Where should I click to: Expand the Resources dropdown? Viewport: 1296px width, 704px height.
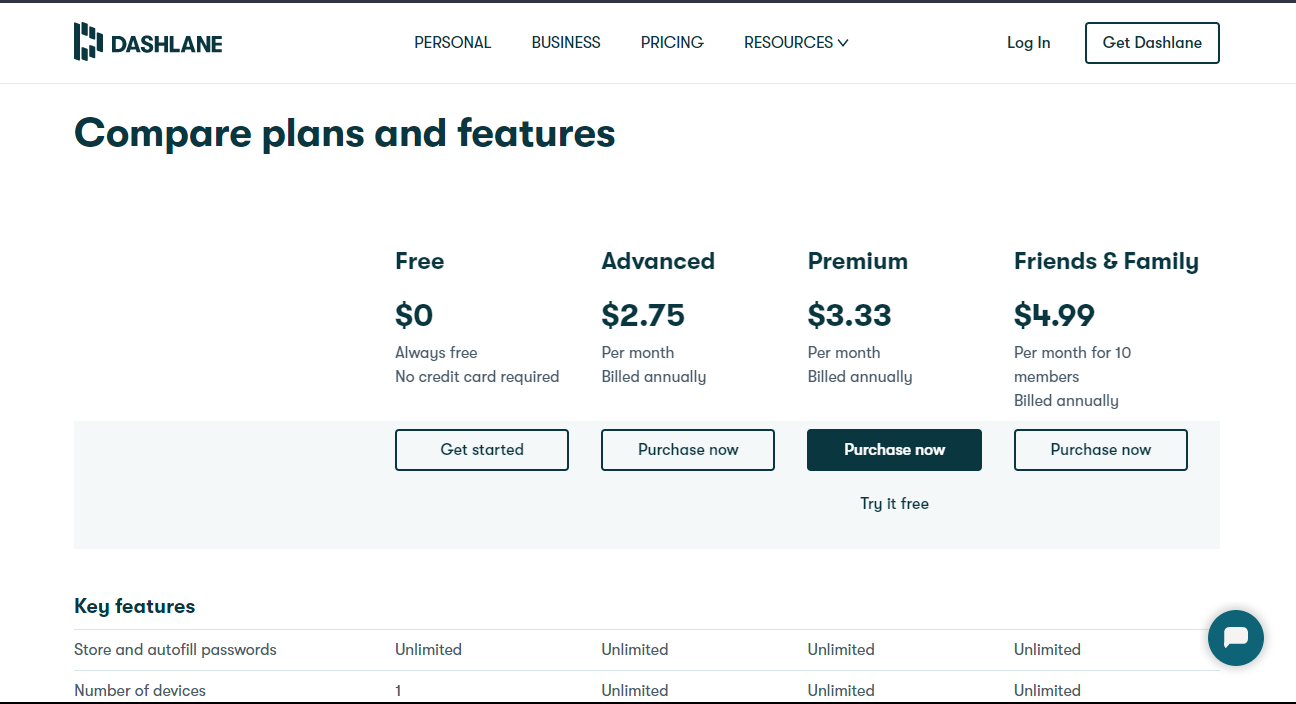pos(796,42)
